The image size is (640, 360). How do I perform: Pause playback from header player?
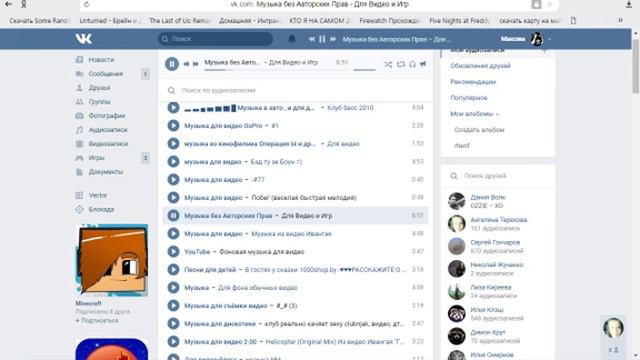pos(322,39)
